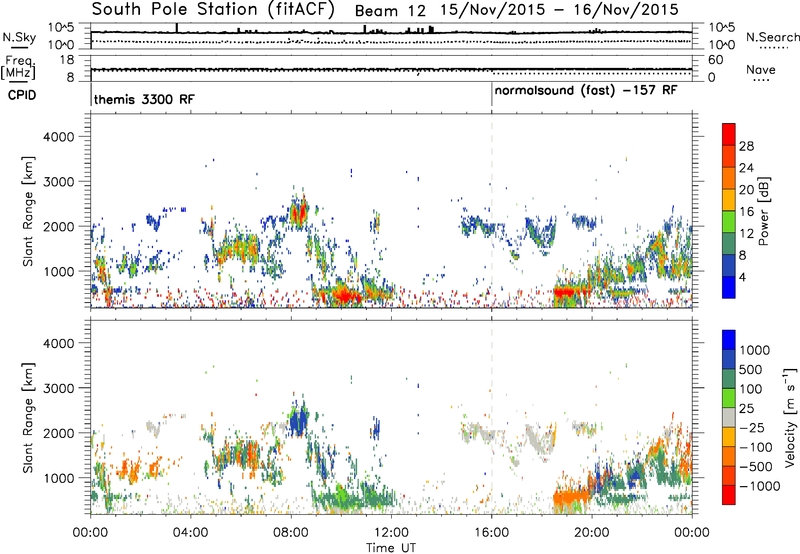Click the "18" frequency axis tick
Image resolution: width=800 pixels, height=554 pixels.
point(67,60)
